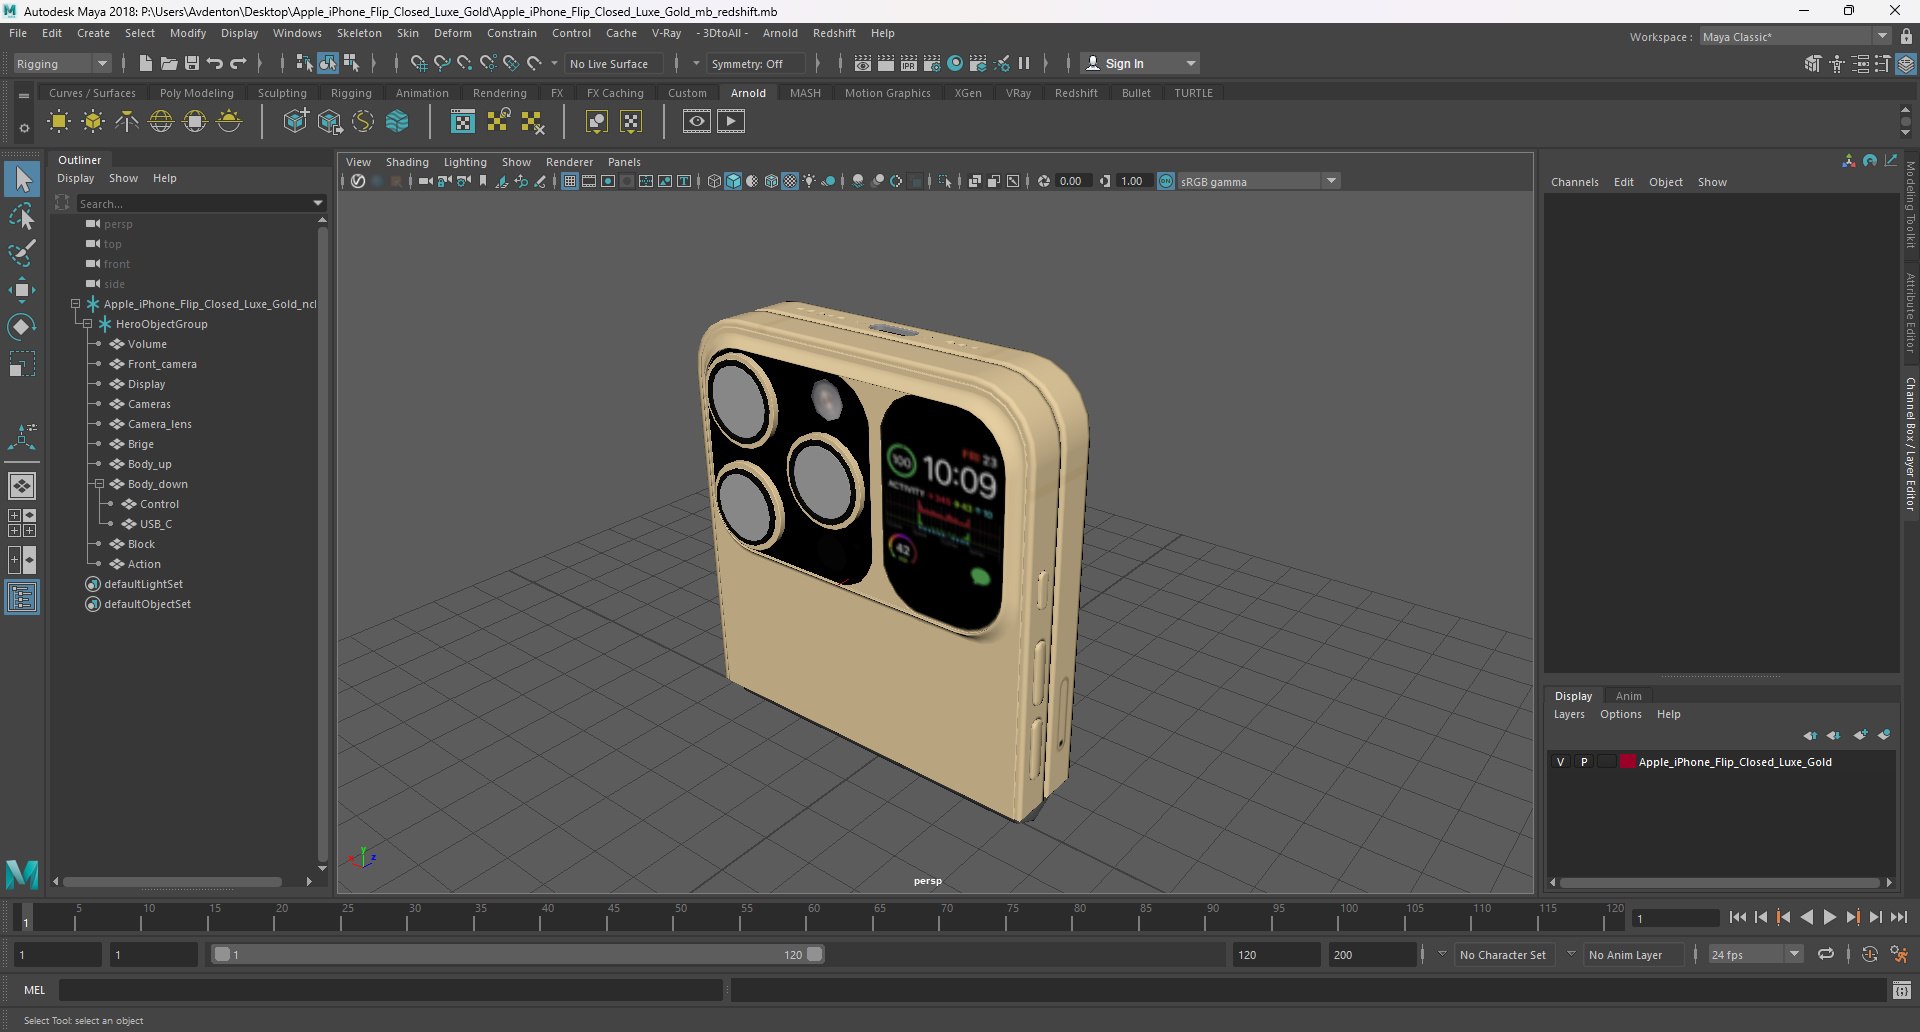Jump to the end of playback range
Screen dimensions: 1920x1032
pos(1898,917)
